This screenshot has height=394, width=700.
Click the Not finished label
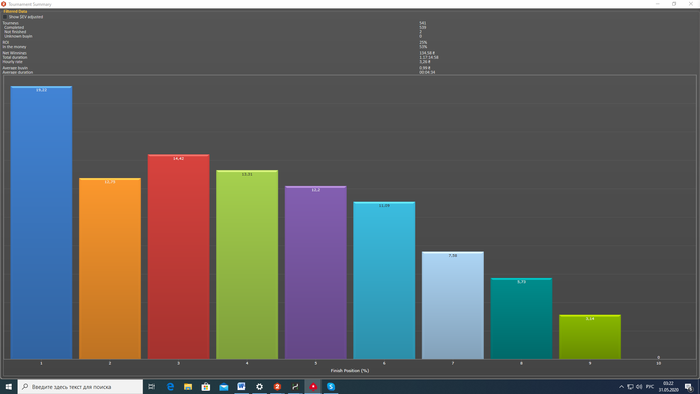pyautogui.click(x=15, y=32)
